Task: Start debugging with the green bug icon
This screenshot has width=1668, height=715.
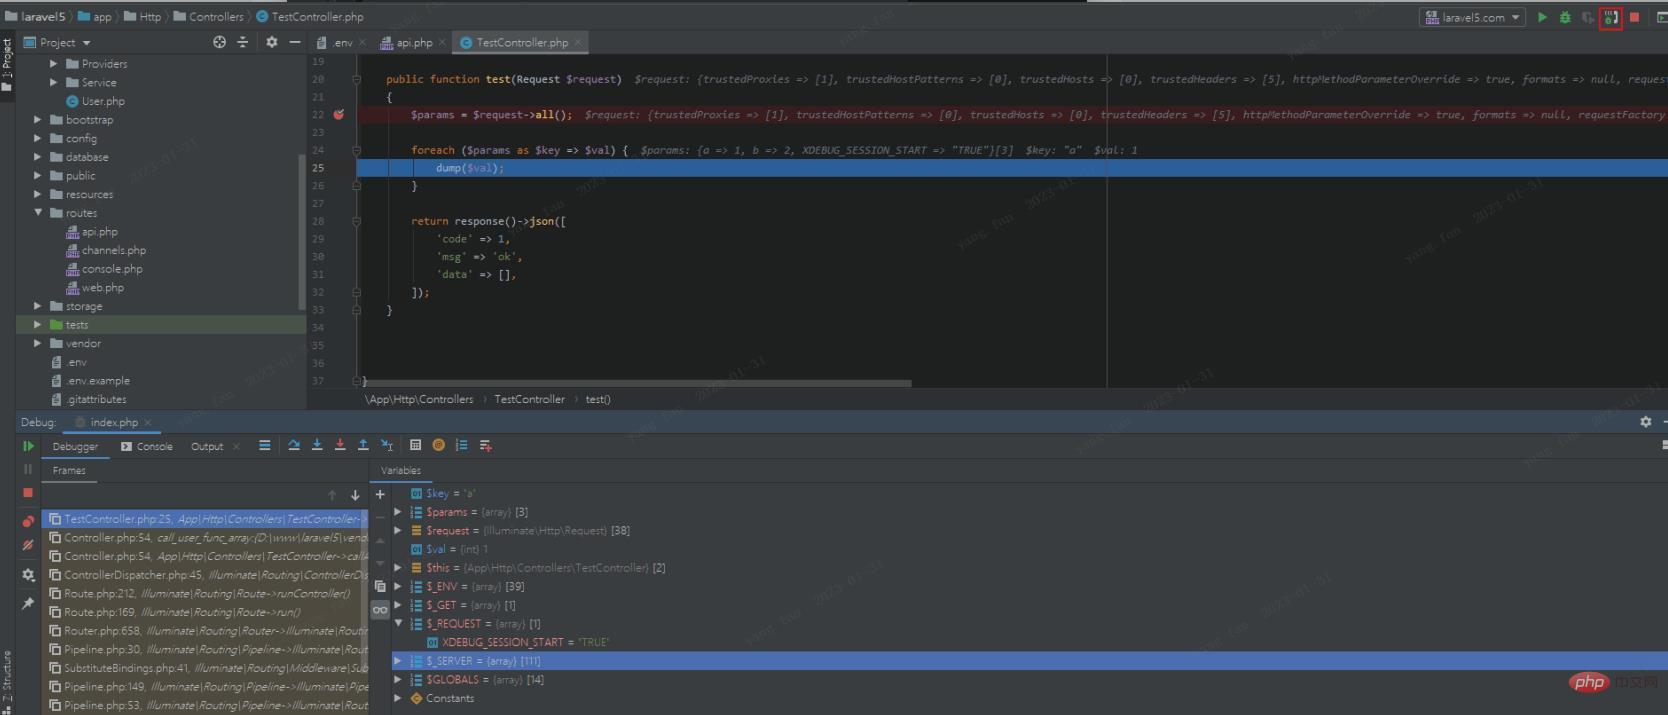Action: point(1565,17)
